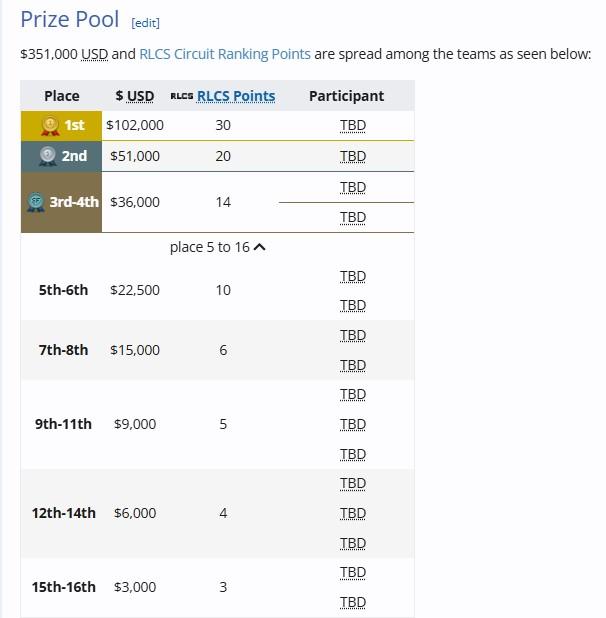Click the TBD participant for 1st place
The image size is (606, 618).
tap(353, 125)
